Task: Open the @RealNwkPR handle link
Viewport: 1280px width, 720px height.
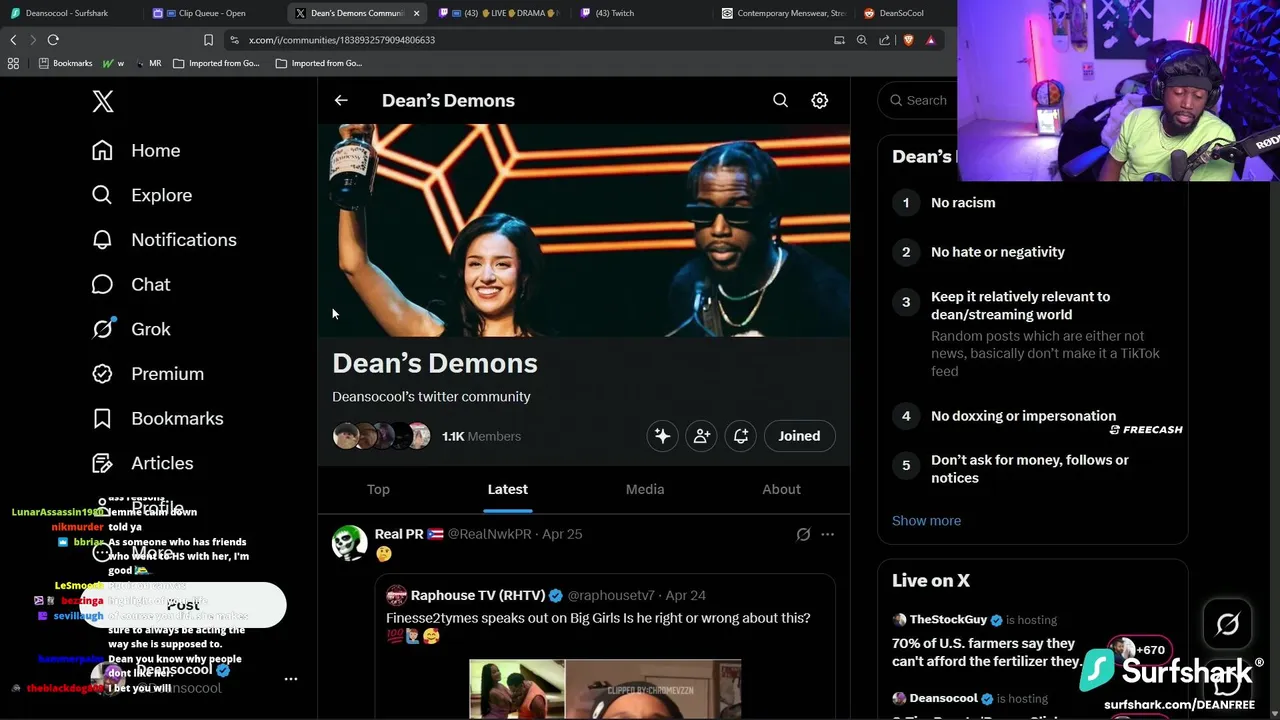Action: [x=489, y=534]
